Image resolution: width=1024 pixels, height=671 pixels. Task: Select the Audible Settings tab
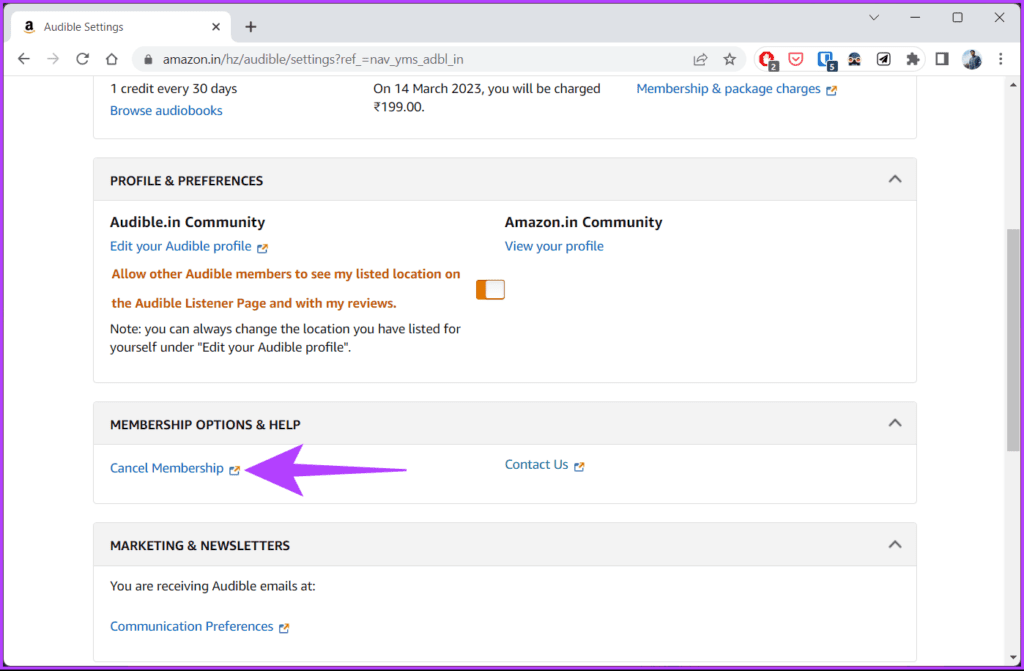(121, 27)
